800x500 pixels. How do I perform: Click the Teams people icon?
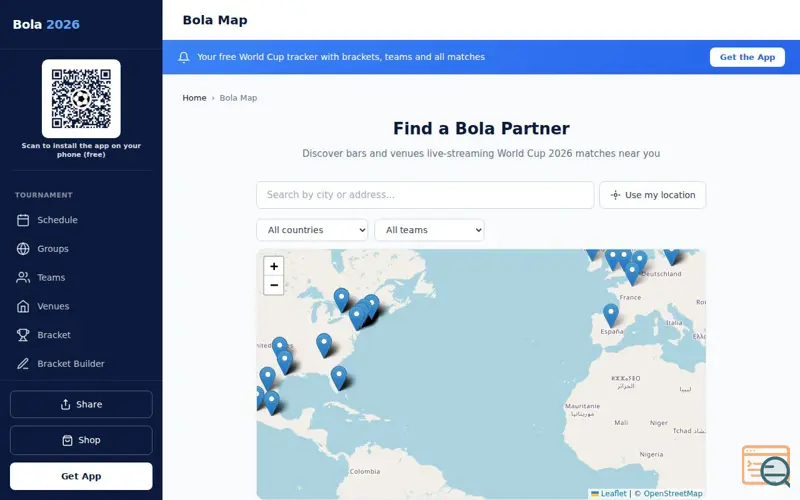[23, 278]
